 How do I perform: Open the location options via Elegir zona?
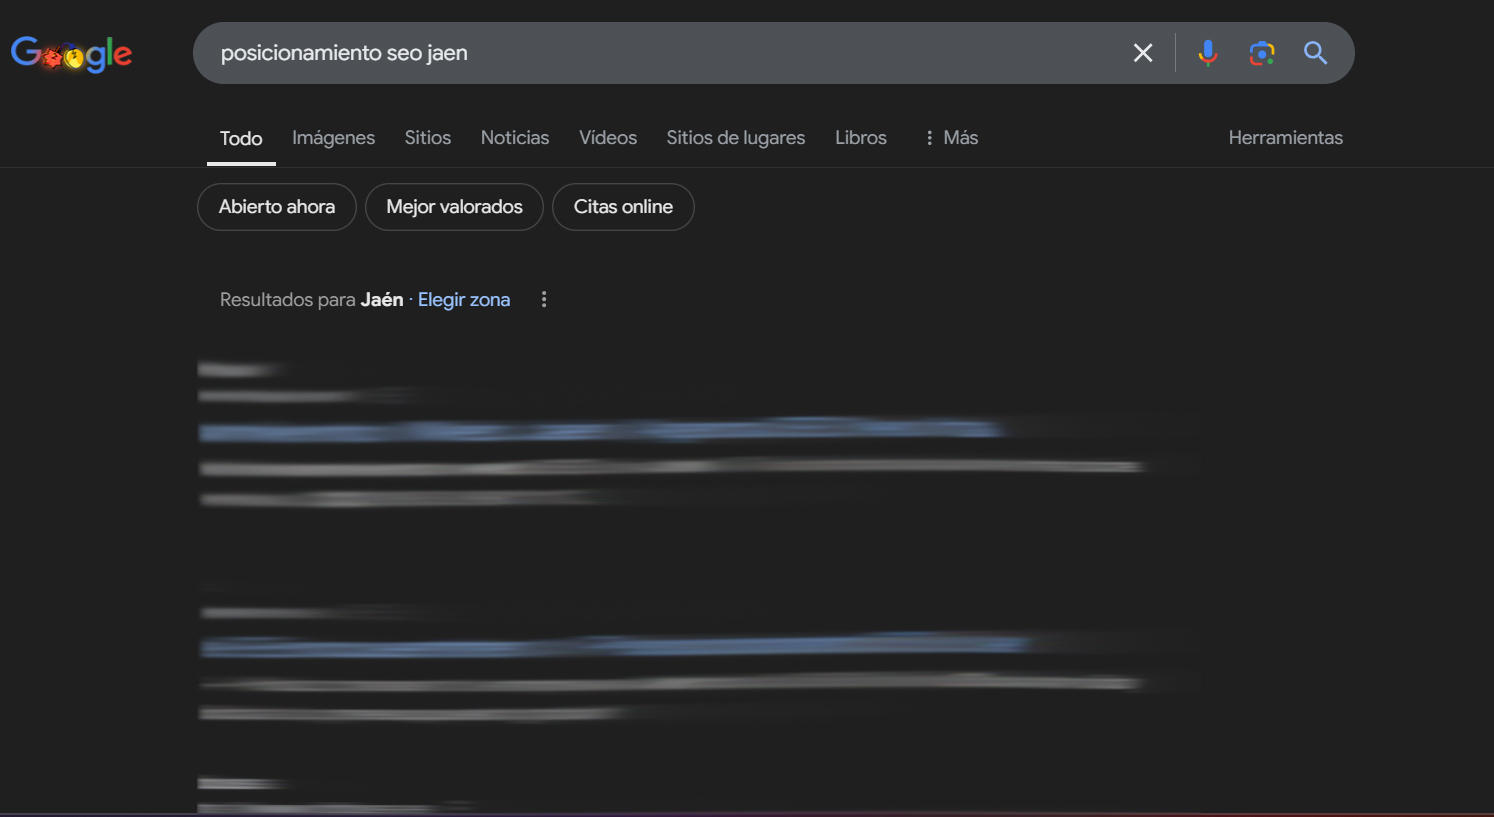(464, 299)
